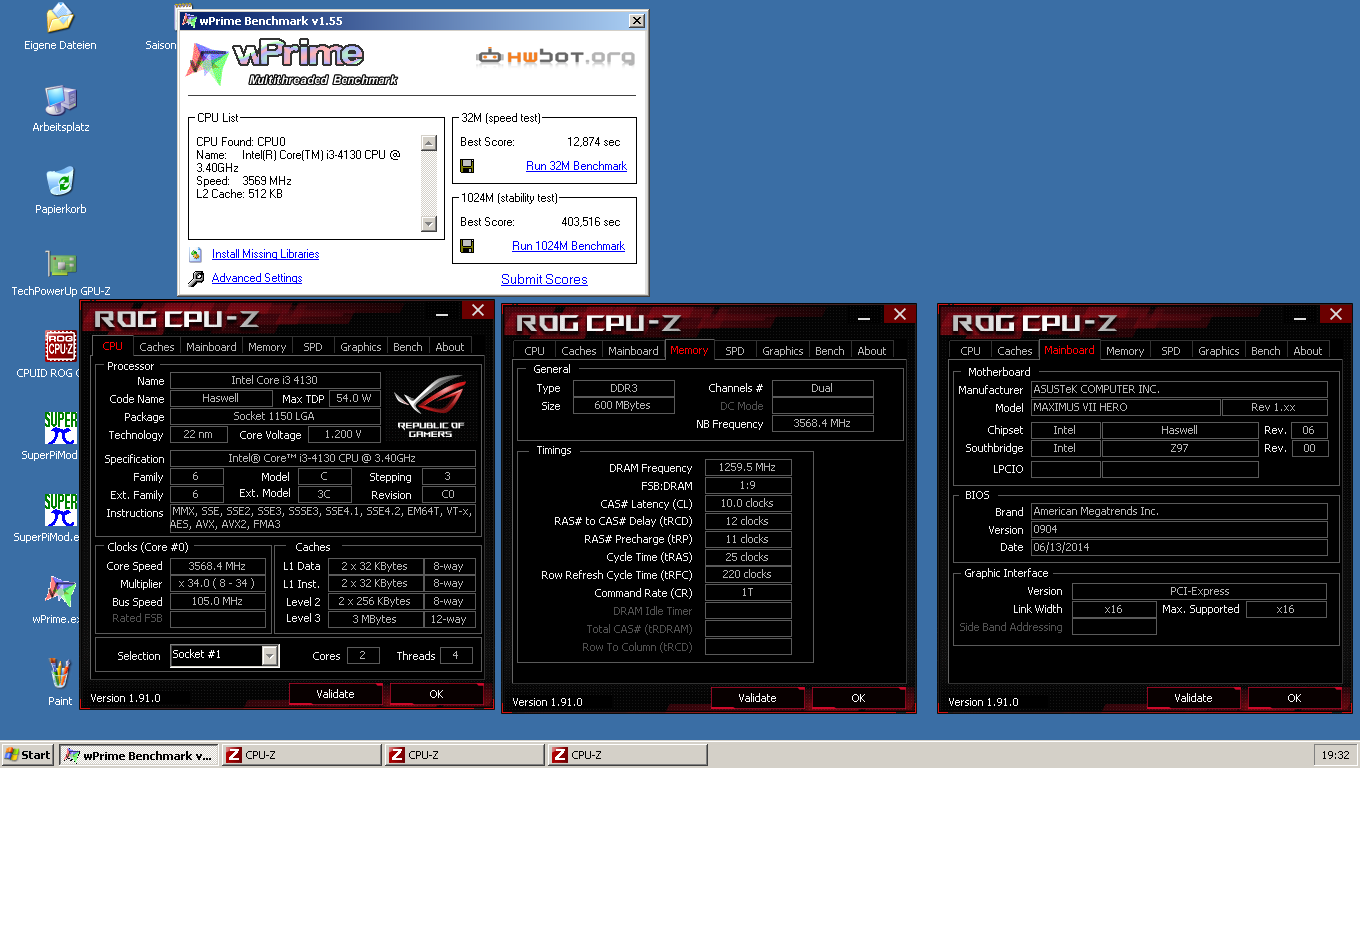Launch SuperPiMod.exe desktop icon
1360x949 pixels.
(x=60, y=510)
